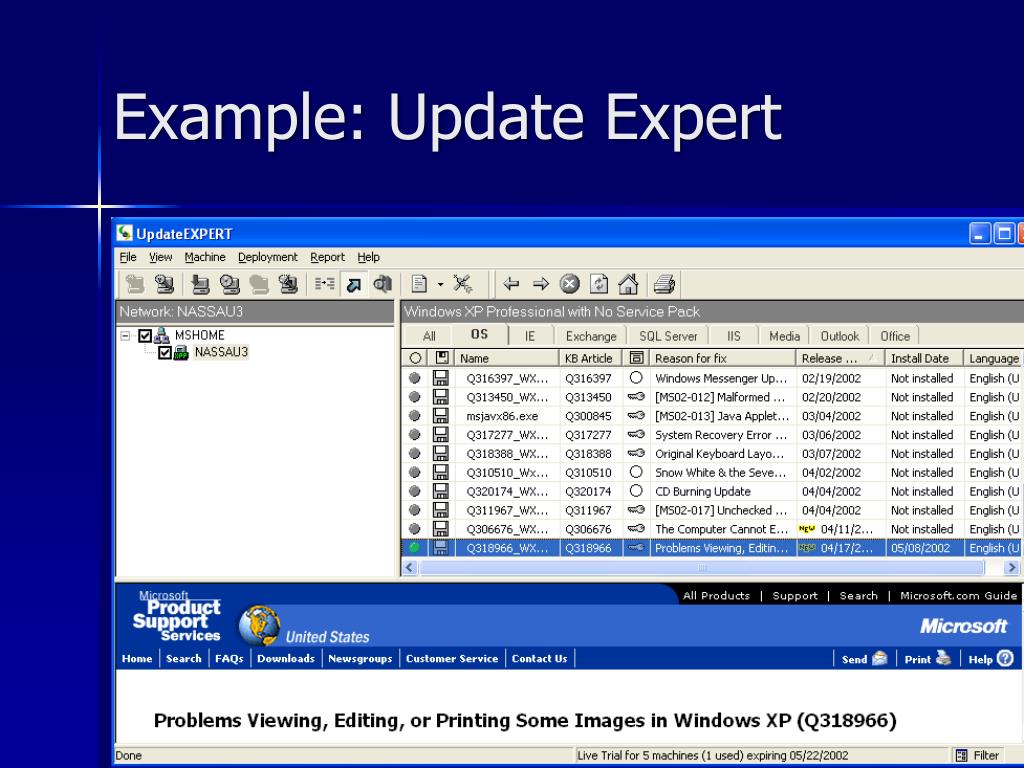Click the green status dot for Q318966
Viewport: 1024px width, 768px height.
(415, 548)
